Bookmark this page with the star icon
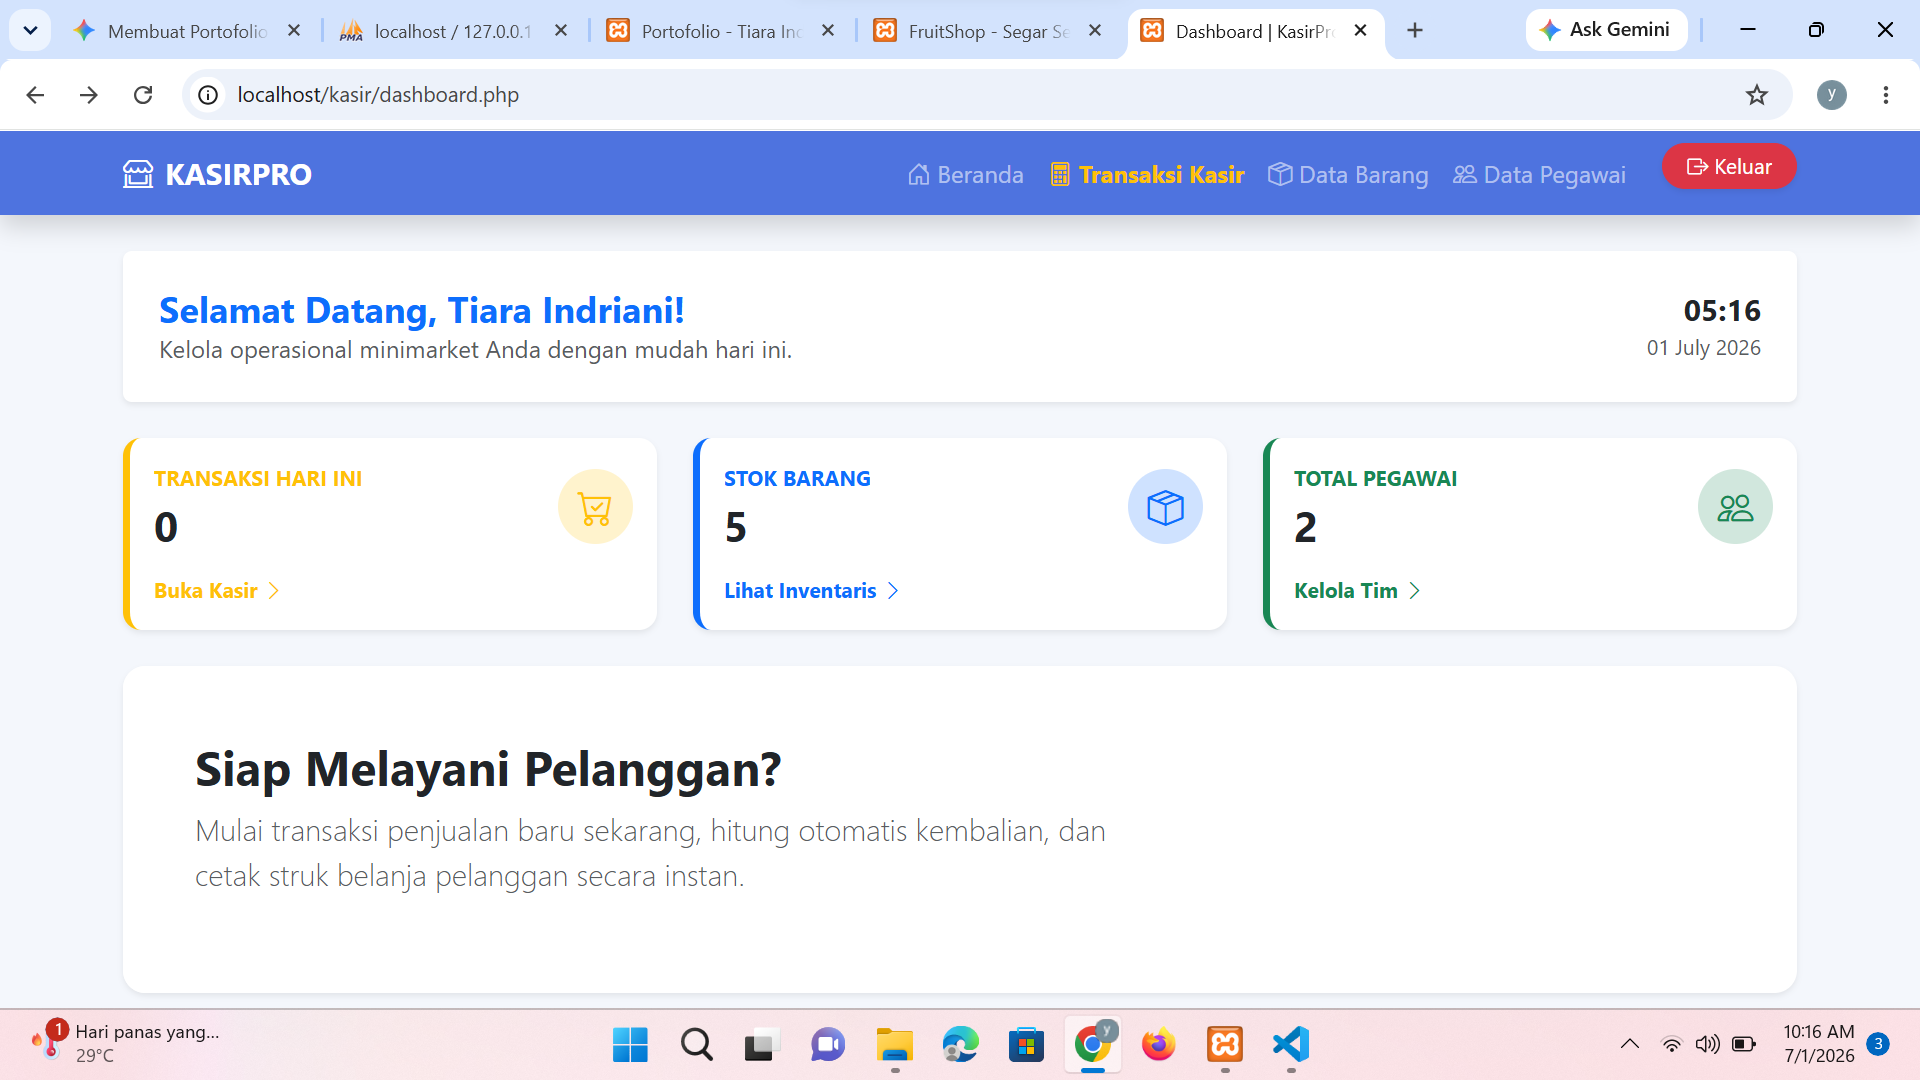The height and width of the screenshot is (1080, 1920). (x=1757, y=95)
